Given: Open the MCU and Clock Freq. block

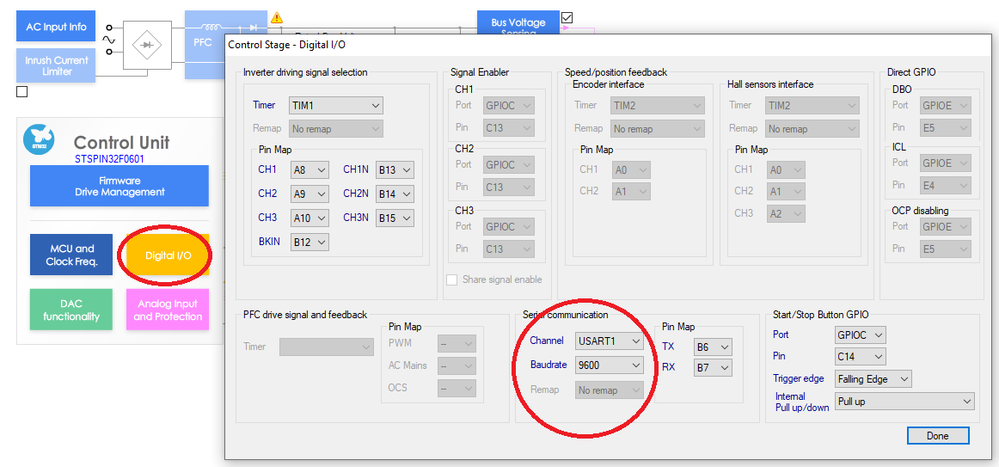Looking at the screenshot, I should 71,255.
